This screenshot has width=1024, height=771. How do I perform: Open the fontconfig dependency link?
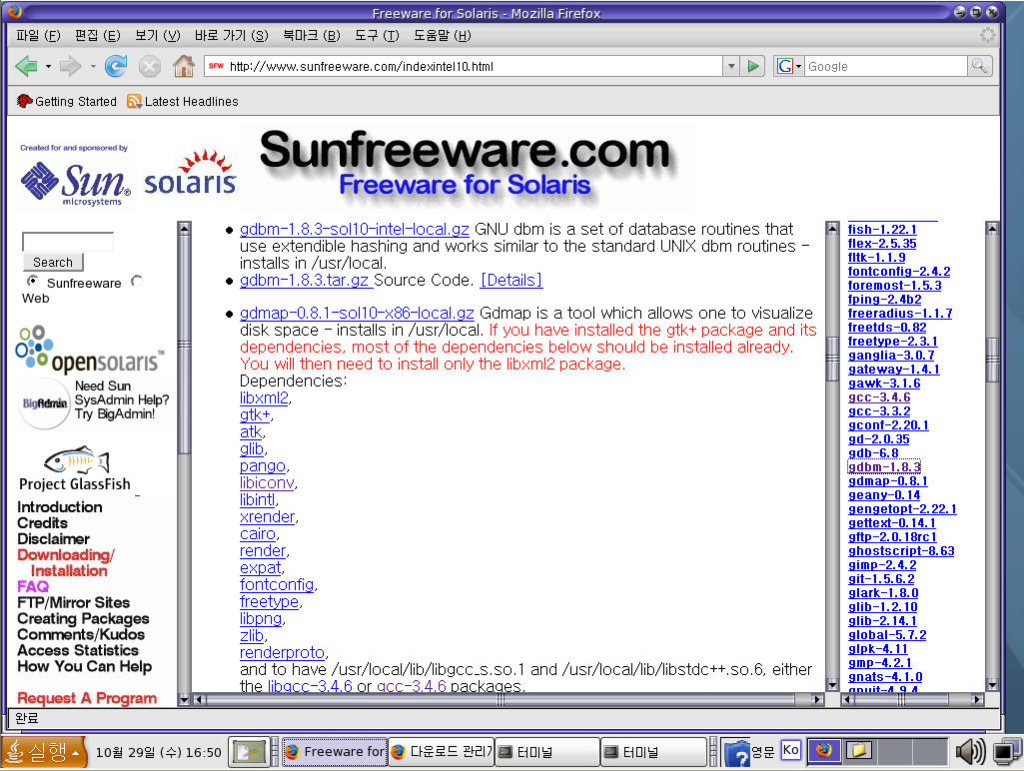click(277, 584)
